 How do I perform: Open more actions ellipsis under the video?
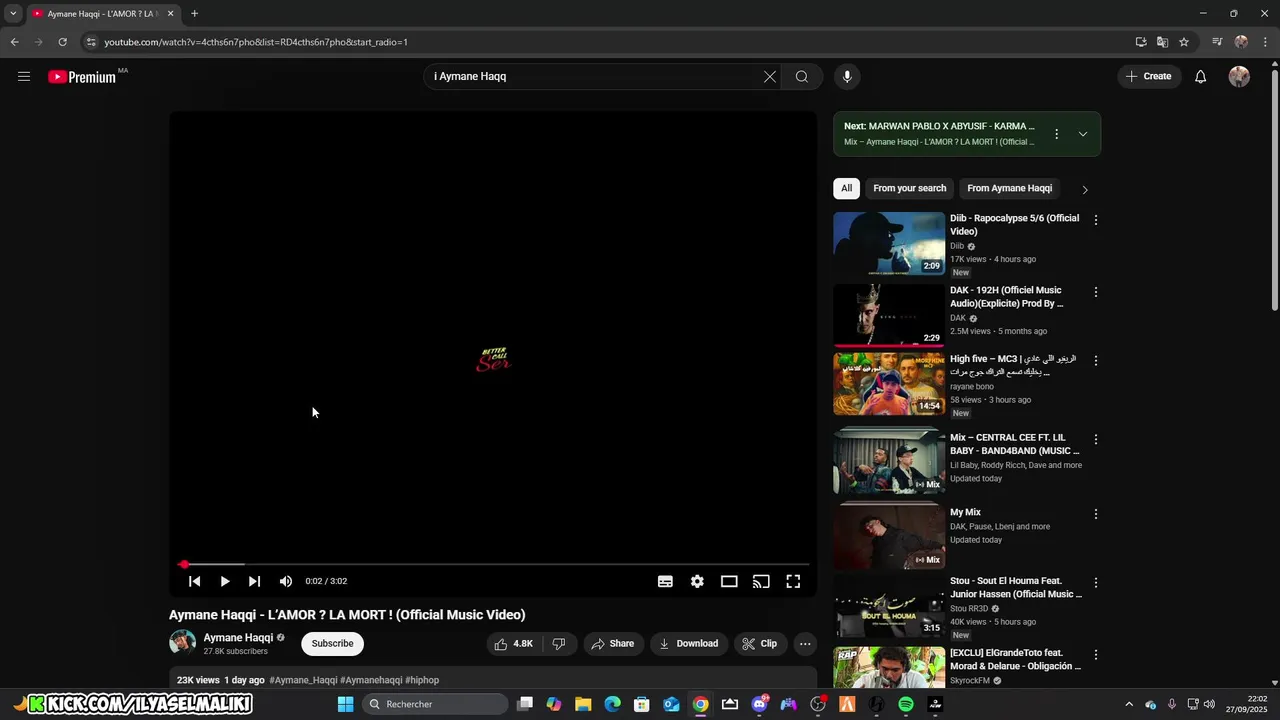[805, 644]
